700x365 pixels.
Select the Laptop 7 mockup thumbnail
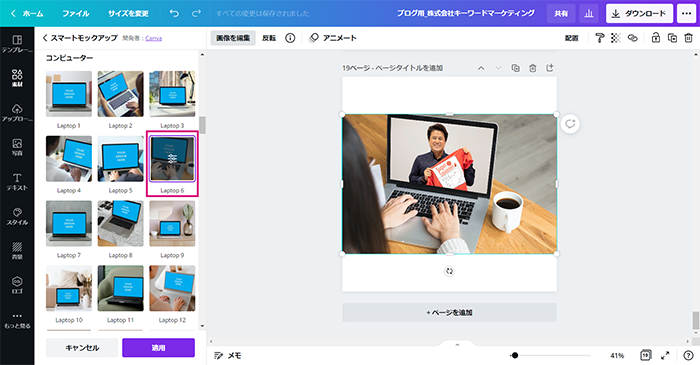click(x=69, y=224)
